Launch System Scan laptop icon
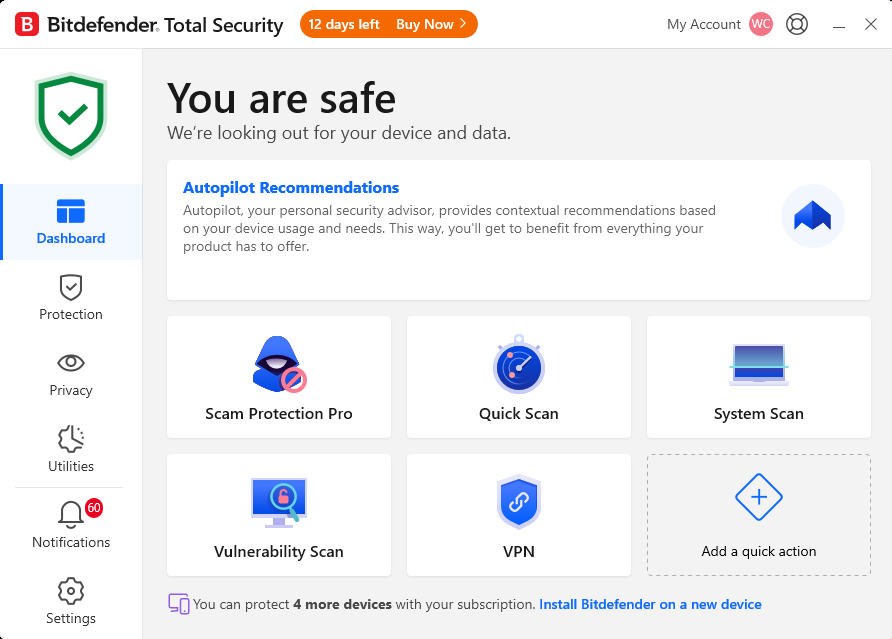Image resolution: width=892 pixels, height=639 pixels. pyautogui.click(x=759, y=365)
